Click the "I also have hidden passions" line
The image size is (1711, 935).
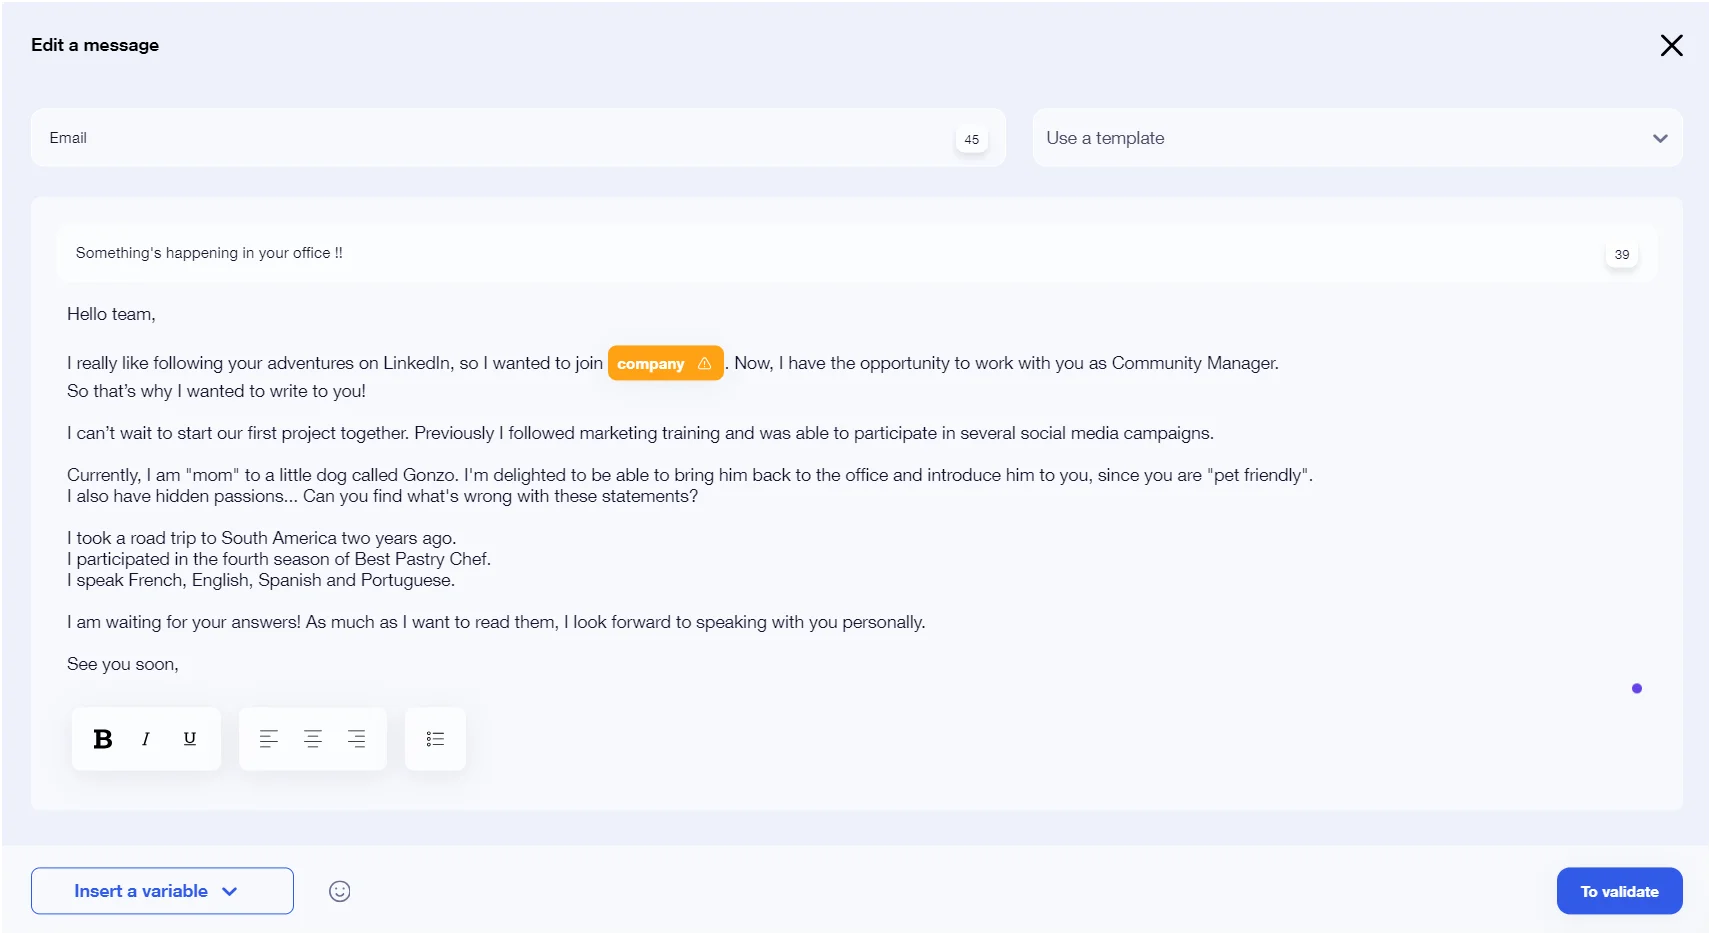coord(382,496)
